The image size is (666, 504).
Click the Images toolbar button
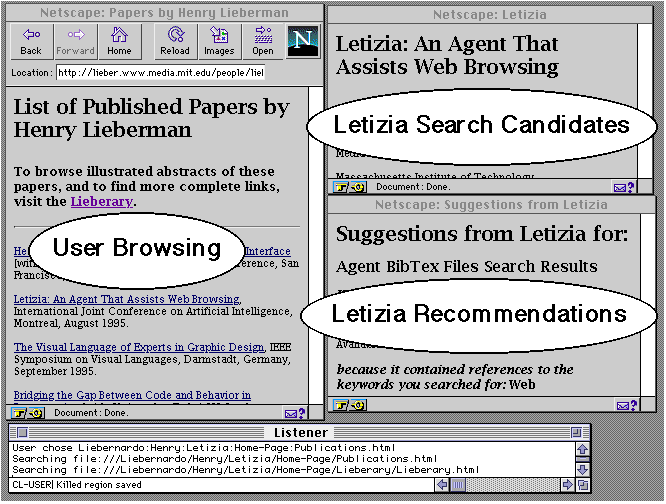(x=218, y=41)
